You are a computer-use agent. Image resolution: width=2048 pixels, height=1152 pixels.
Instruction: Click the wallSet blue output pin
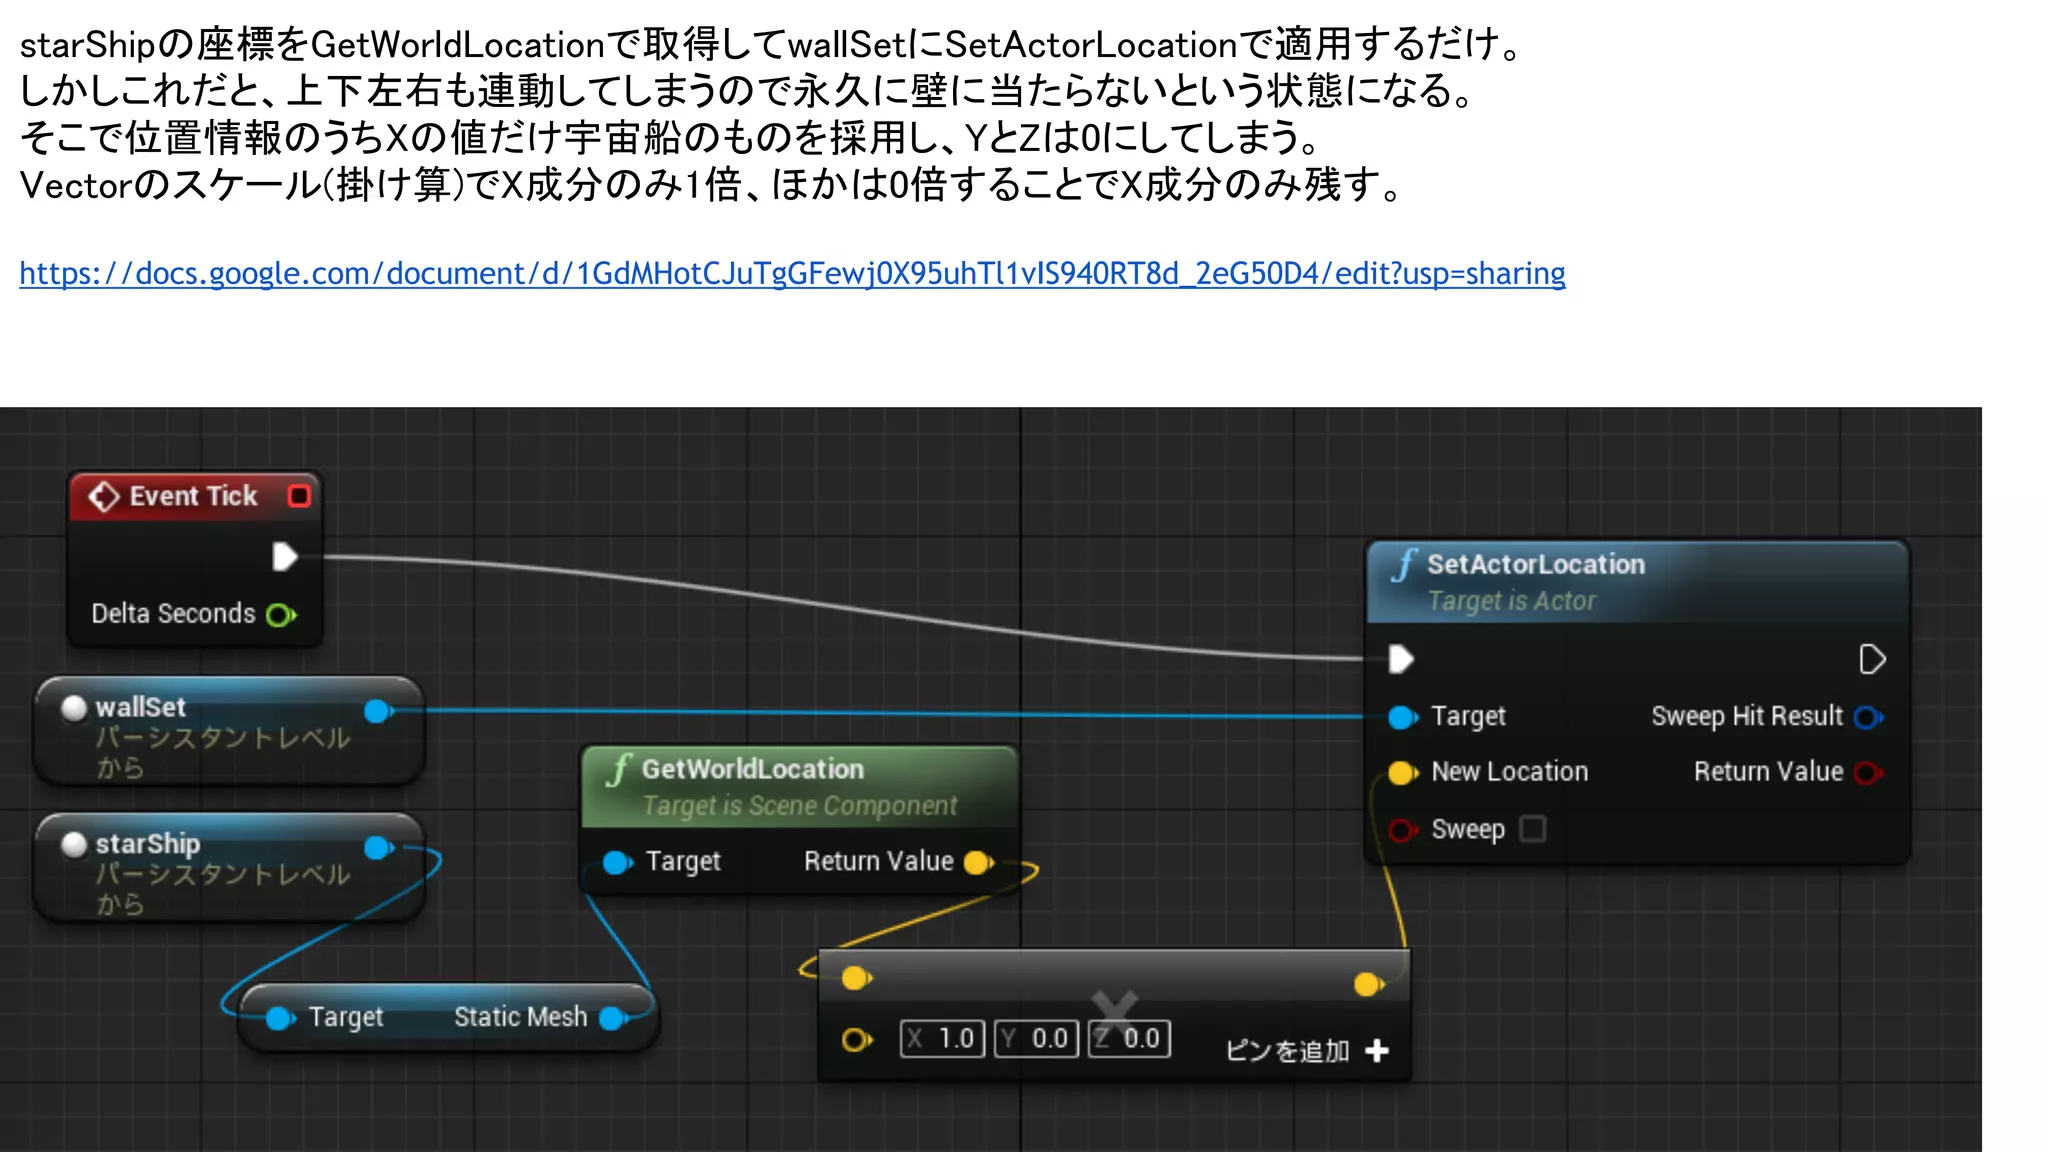point(378,711)
